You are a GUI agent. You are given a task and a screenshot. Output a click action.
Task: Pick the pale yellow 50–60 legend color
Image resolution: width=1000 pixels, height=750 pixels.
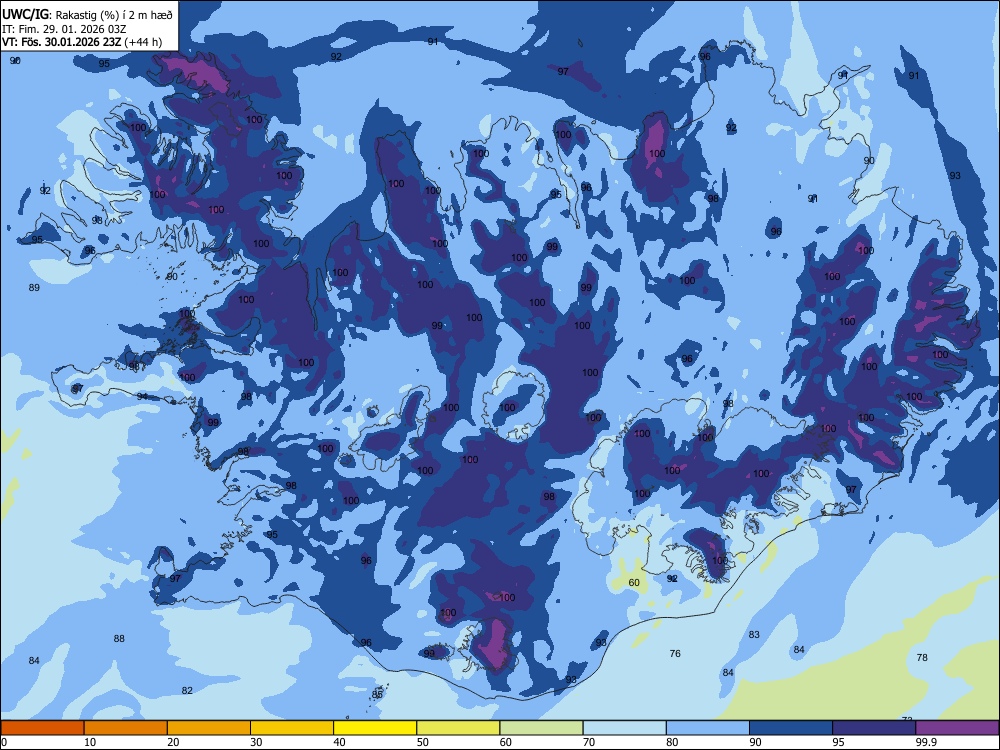pyautogui.click(x=458, y=728)
